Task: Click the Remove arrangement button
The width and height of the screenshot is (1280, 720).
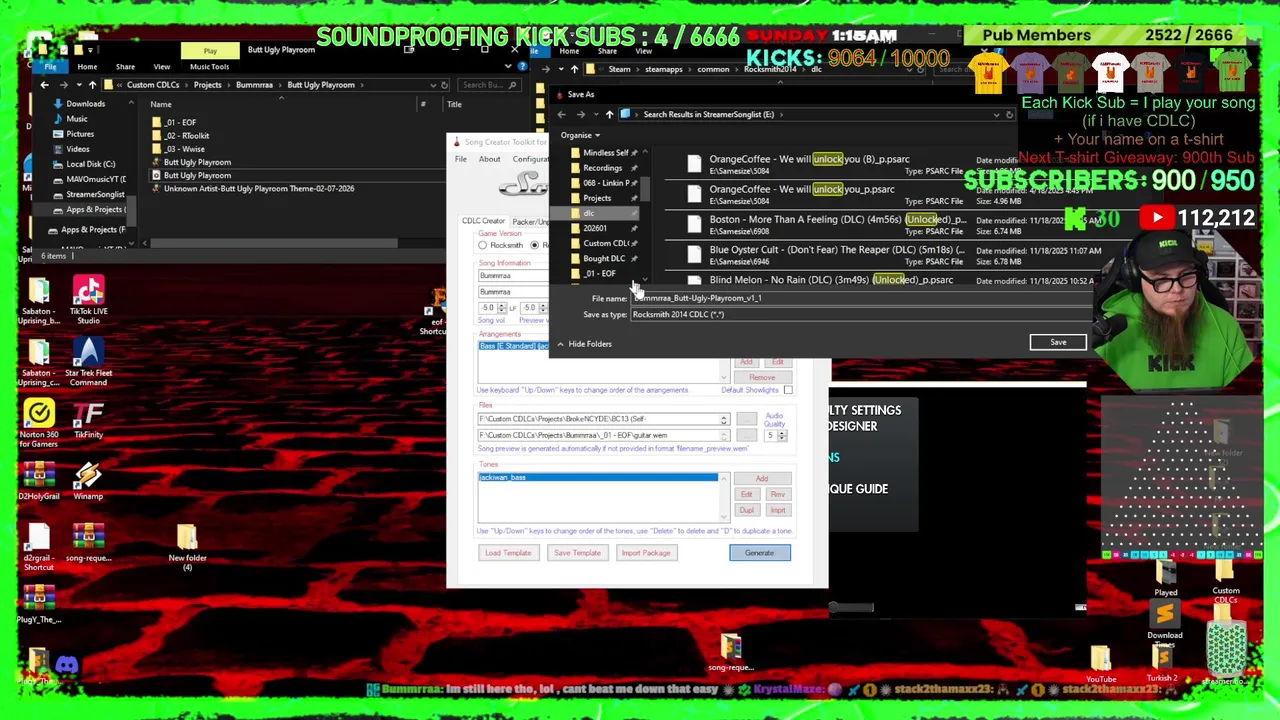Action: 762,377
